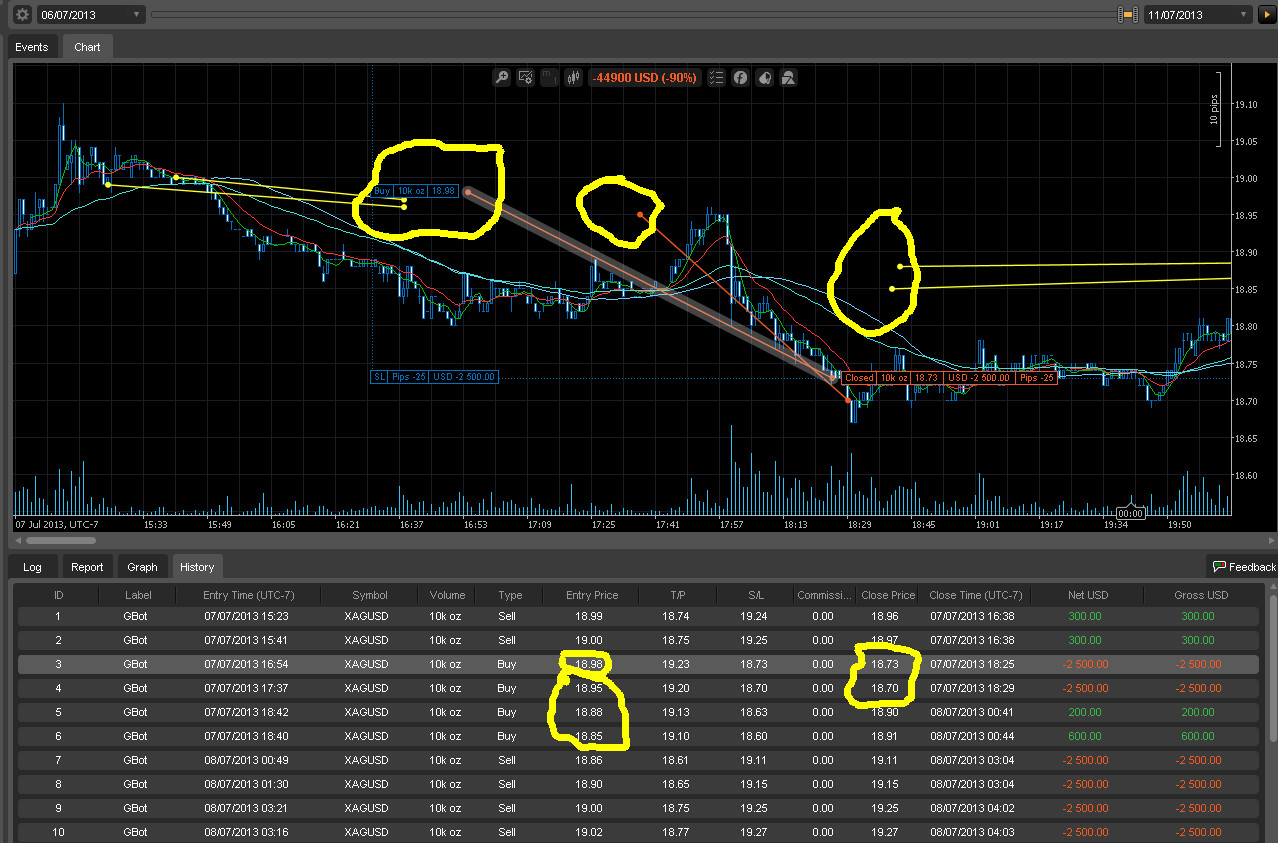Open the Log tab
This screenshot has width=1278, height=843.
pyautogui.click(x=33, y=567)
